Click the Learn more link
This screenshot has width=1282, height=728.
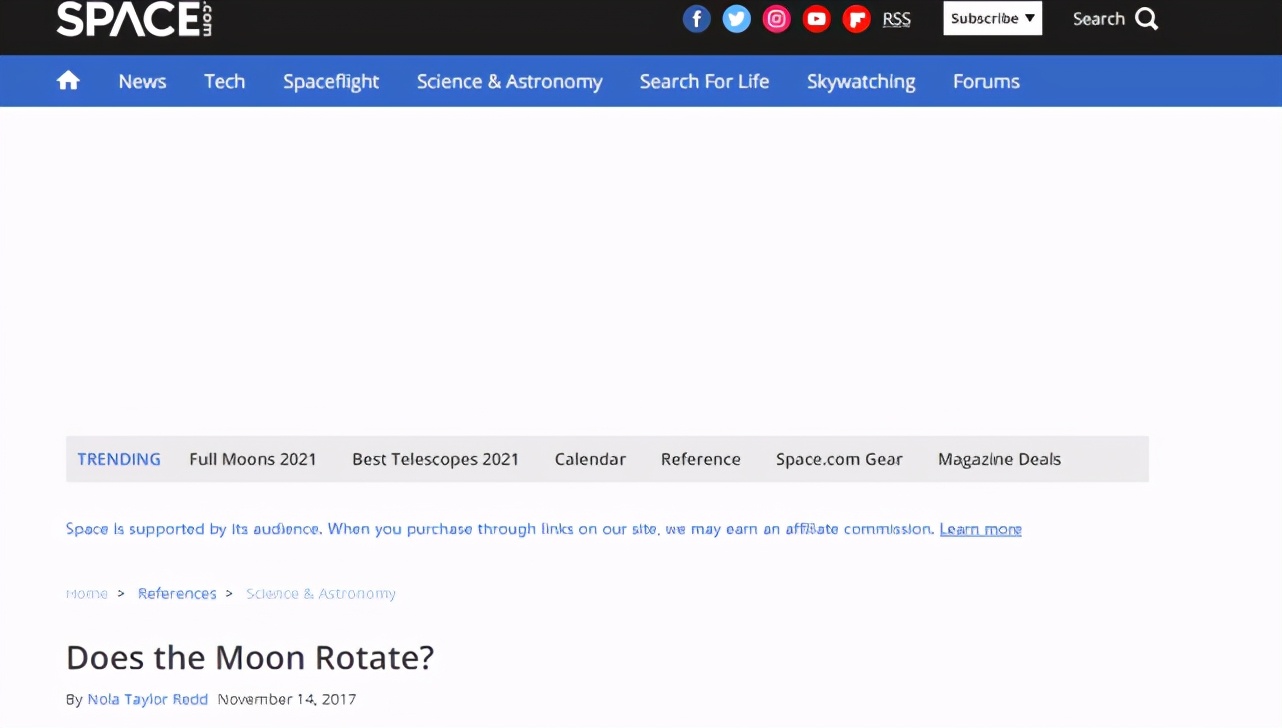point(980,529)
